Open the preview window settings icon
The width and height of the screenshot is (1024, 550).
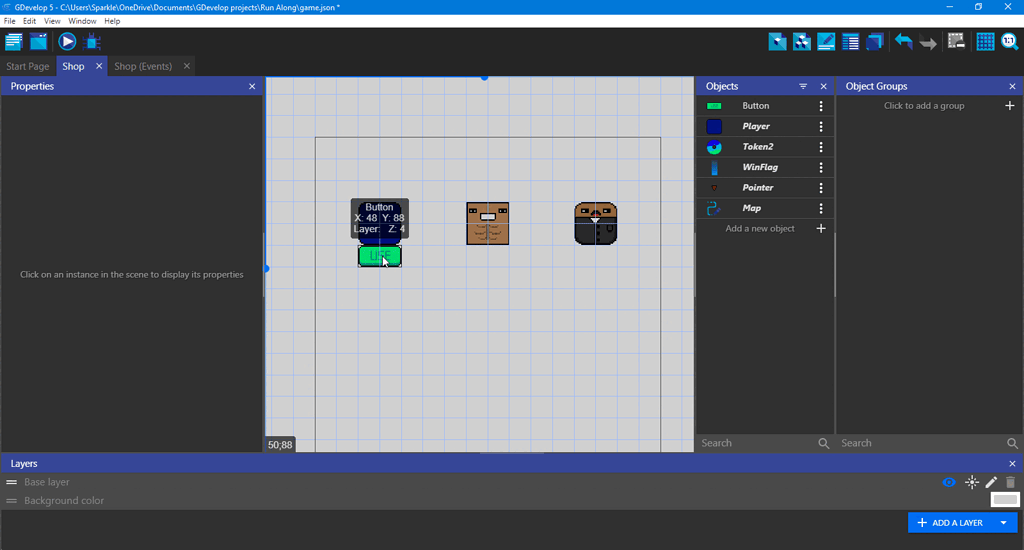[39, 42]
